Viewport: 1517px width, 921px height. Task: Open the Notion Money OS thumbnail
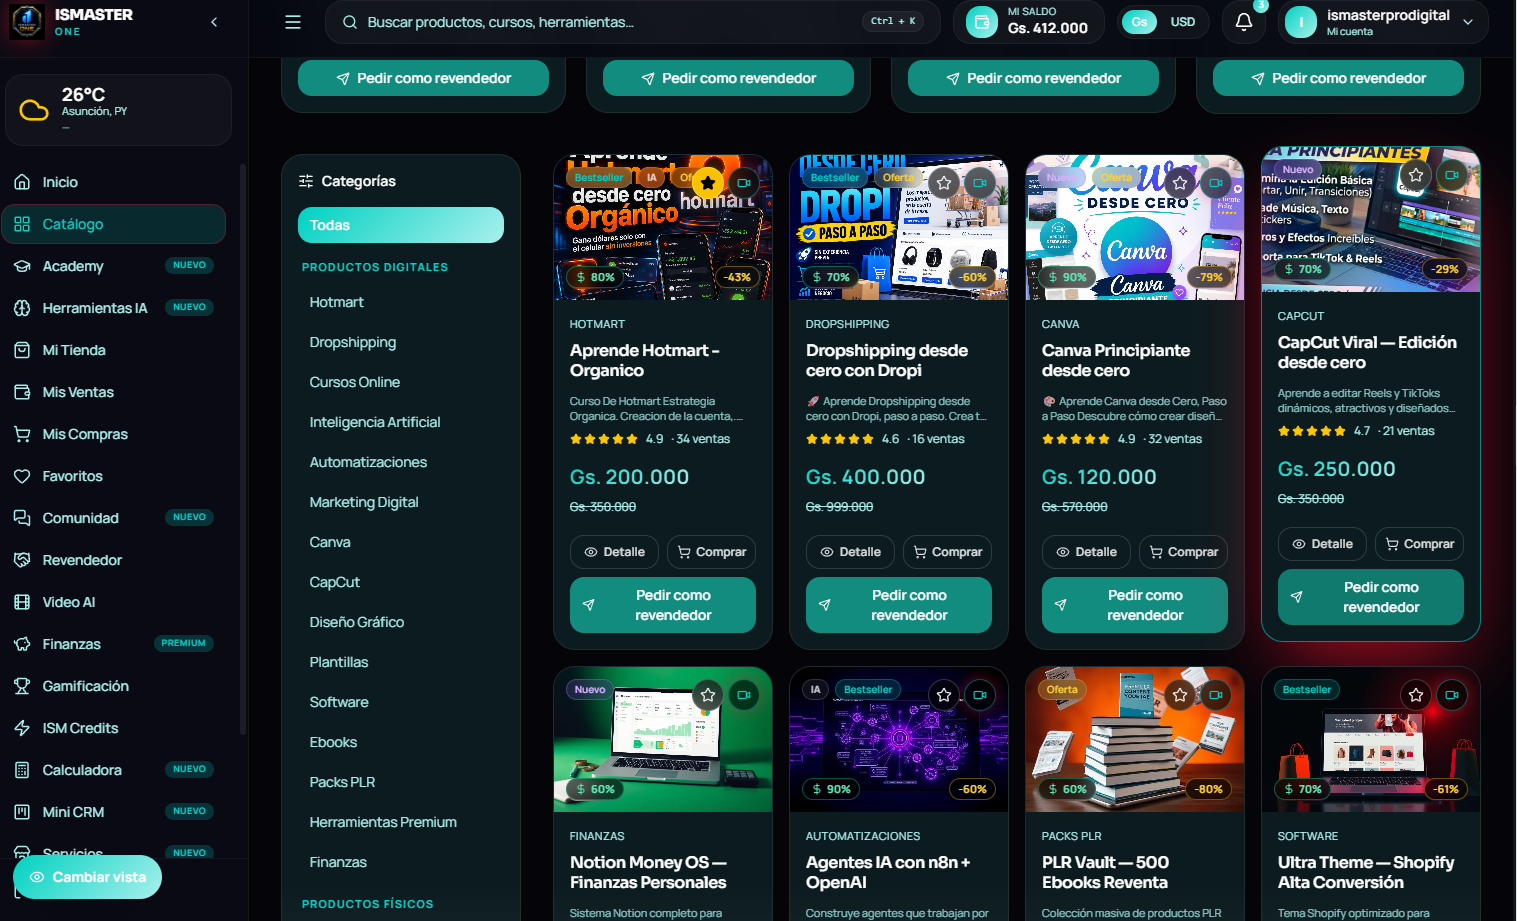(x=663, y=740)
